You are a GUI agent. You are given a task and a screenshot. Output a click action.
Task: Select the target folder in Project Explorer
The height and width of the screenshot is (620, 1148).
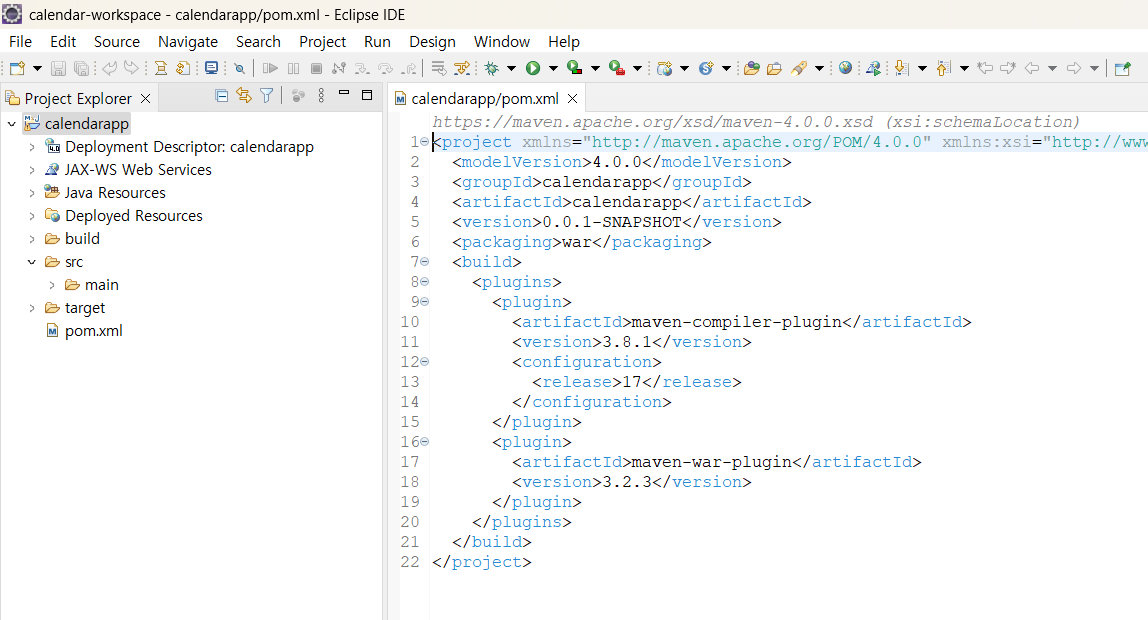85,307
